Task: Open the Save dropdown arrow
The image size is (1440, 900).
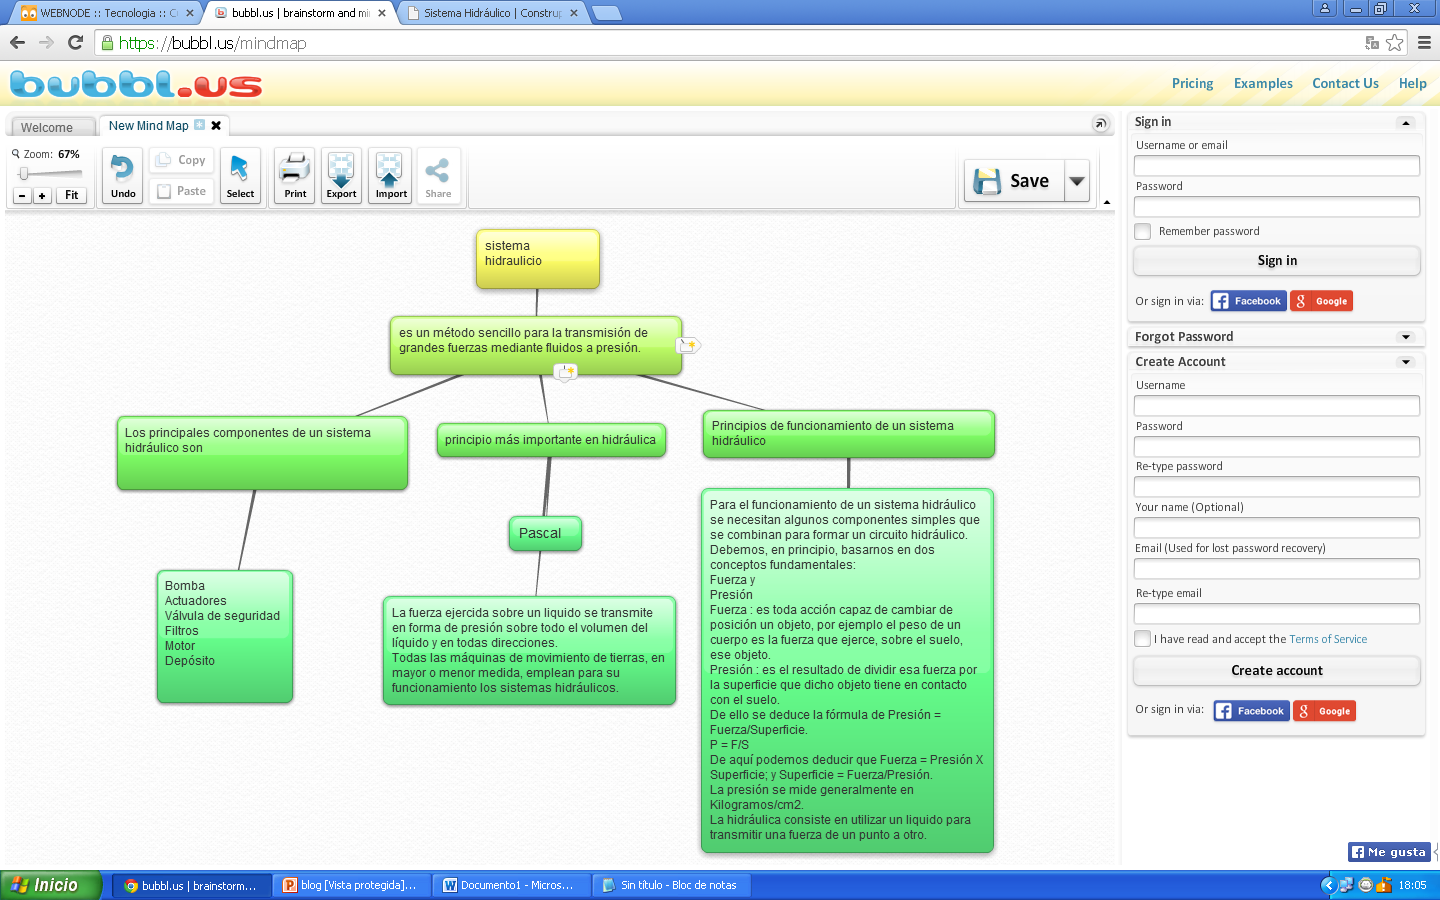Action: [x=1077, y=181]
